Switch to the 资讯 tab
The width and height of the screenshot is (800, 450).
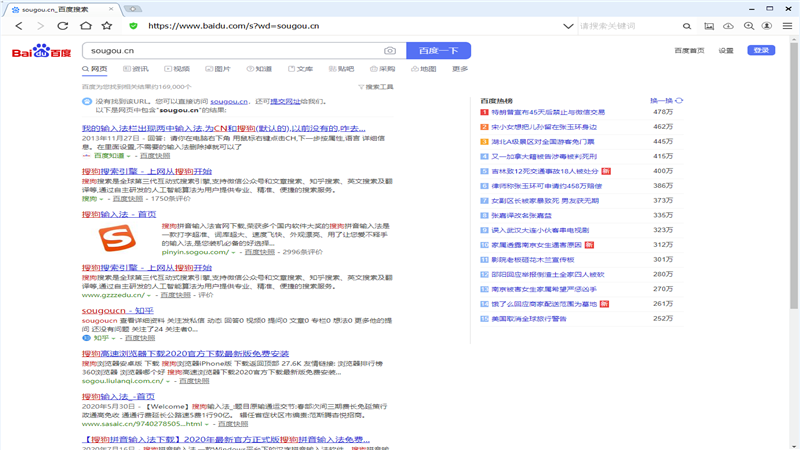point(136,69)
